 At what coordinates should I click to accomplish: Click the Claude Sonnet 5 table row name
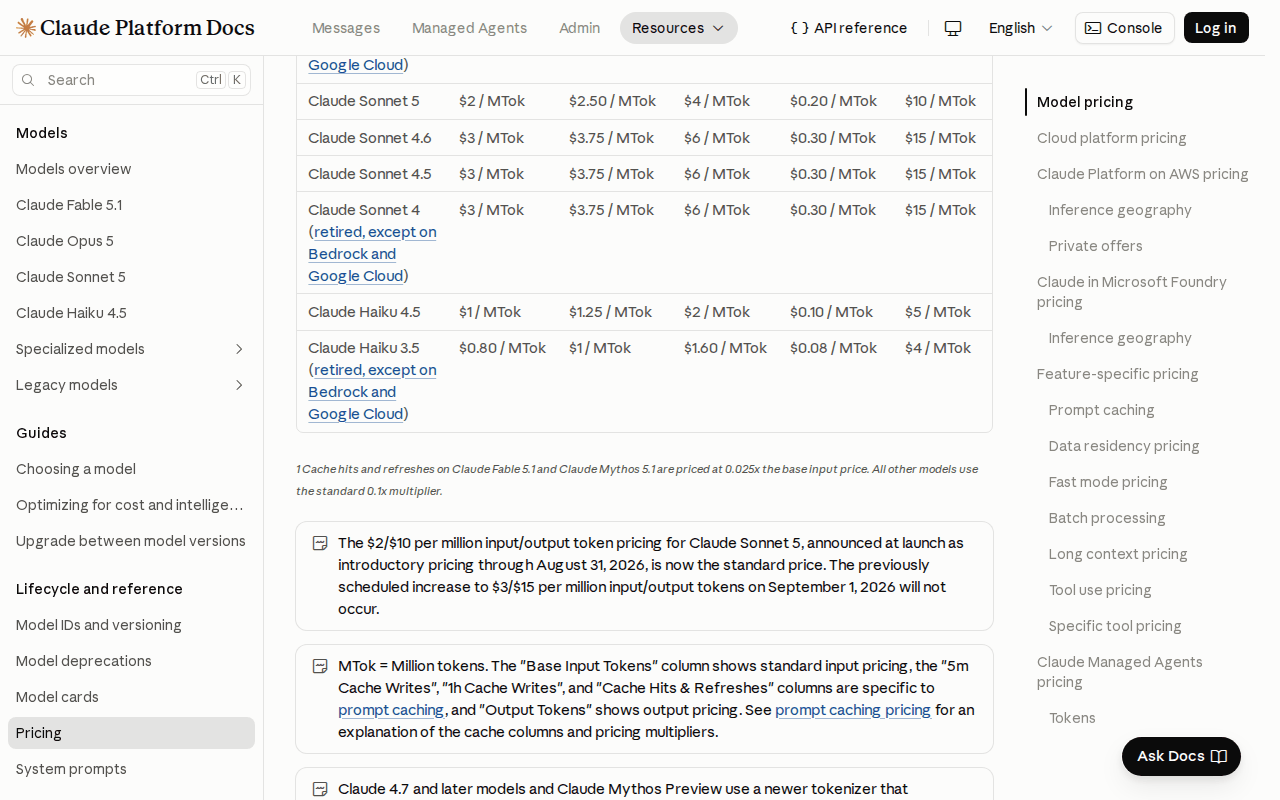coord(364,101)
